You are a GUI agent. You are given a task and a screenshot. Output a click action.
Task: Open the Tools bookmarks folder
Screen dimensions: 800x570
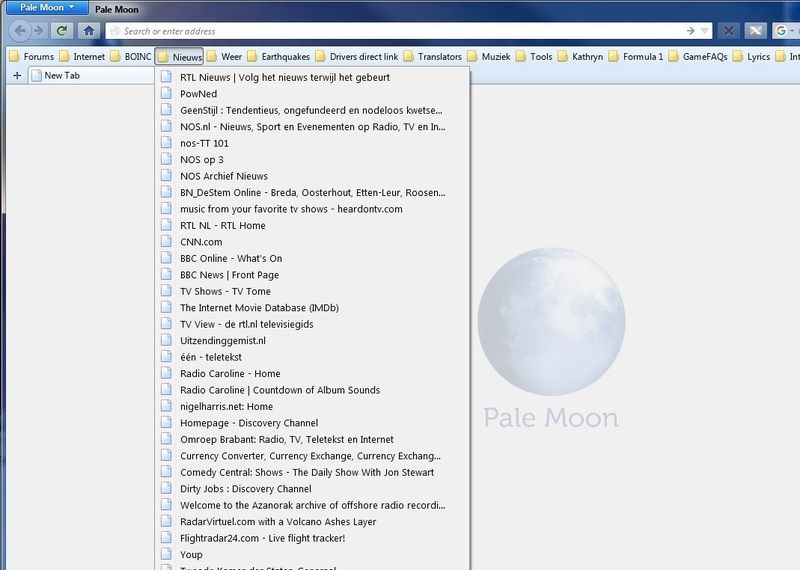click(x=534, y=56)
